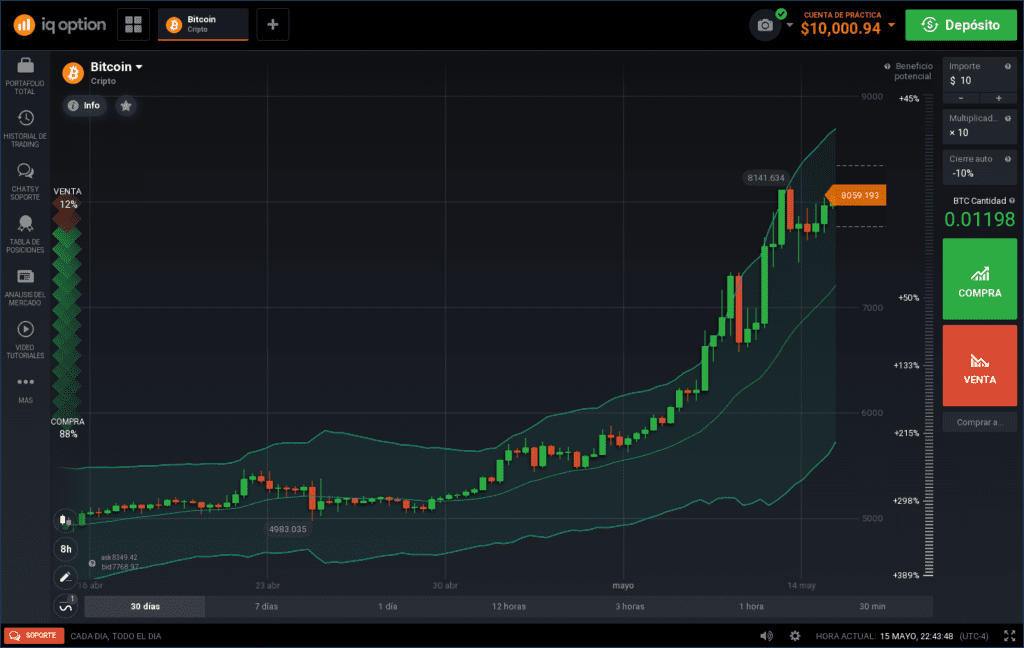Viewport: 1024px width, 648px height.
Task: Open the Multiplicador x10 selector
Action: 979,126
